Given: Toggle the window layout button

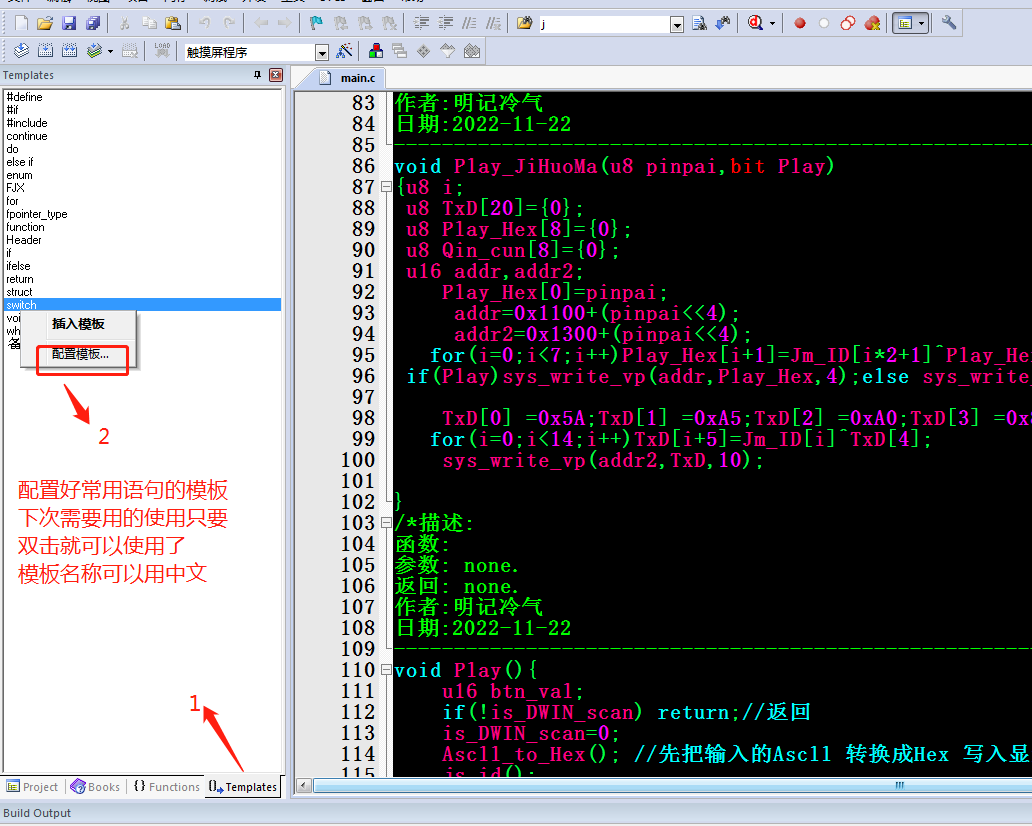Looking at the screenshot, I should pos(905,24).
